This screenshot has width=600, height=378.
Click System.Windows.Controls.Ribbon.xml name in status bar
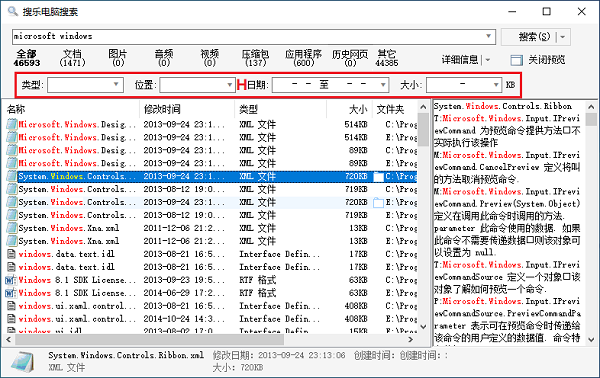pyautogui.click(x=126, y=355)
